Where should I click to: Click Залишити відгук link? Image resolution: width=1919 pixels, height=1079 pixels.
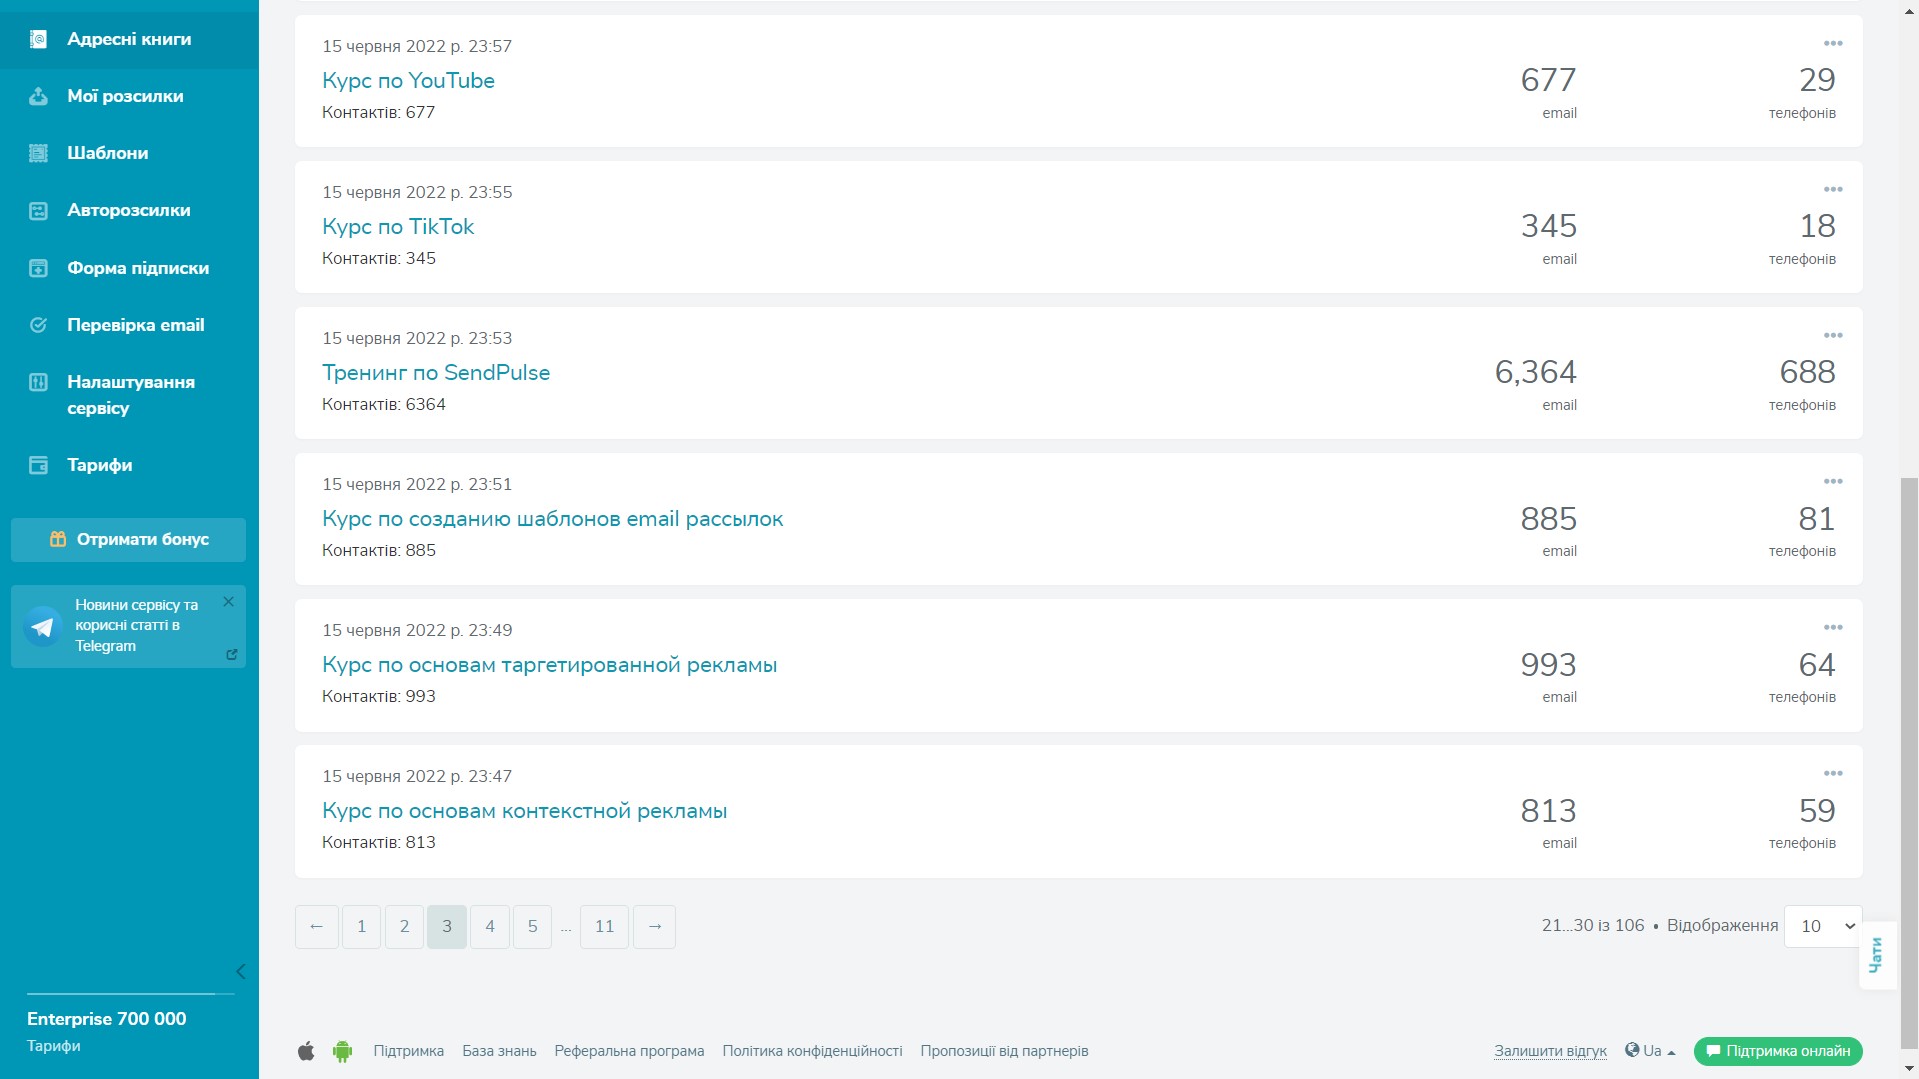[1550, 1051]
